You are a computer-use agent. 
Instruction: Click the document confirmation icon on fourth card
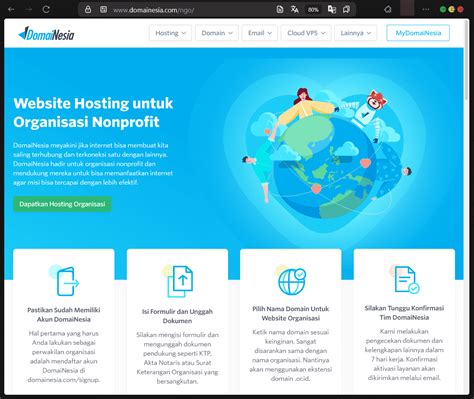click(x=405, y=279)
